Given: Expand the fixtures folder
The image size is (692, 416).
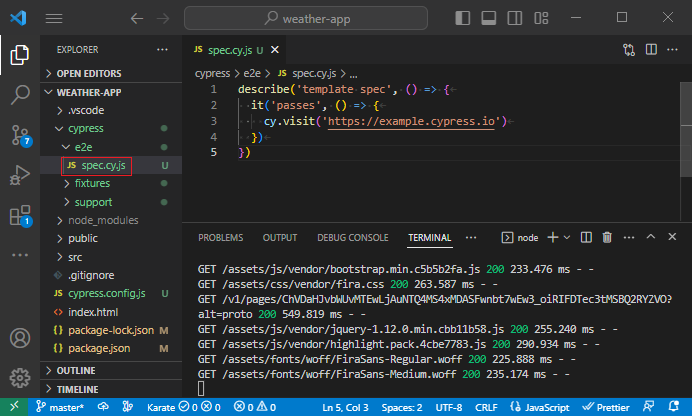Looking at the screenshot, I should tap(111, 183).
